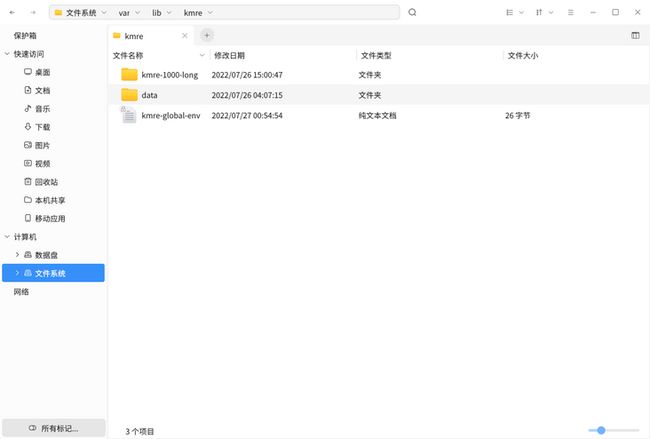Viewport: 650px width, 439px height.
Task: Click kmre-1000-long file name
Action: click(x=170, y=75)
